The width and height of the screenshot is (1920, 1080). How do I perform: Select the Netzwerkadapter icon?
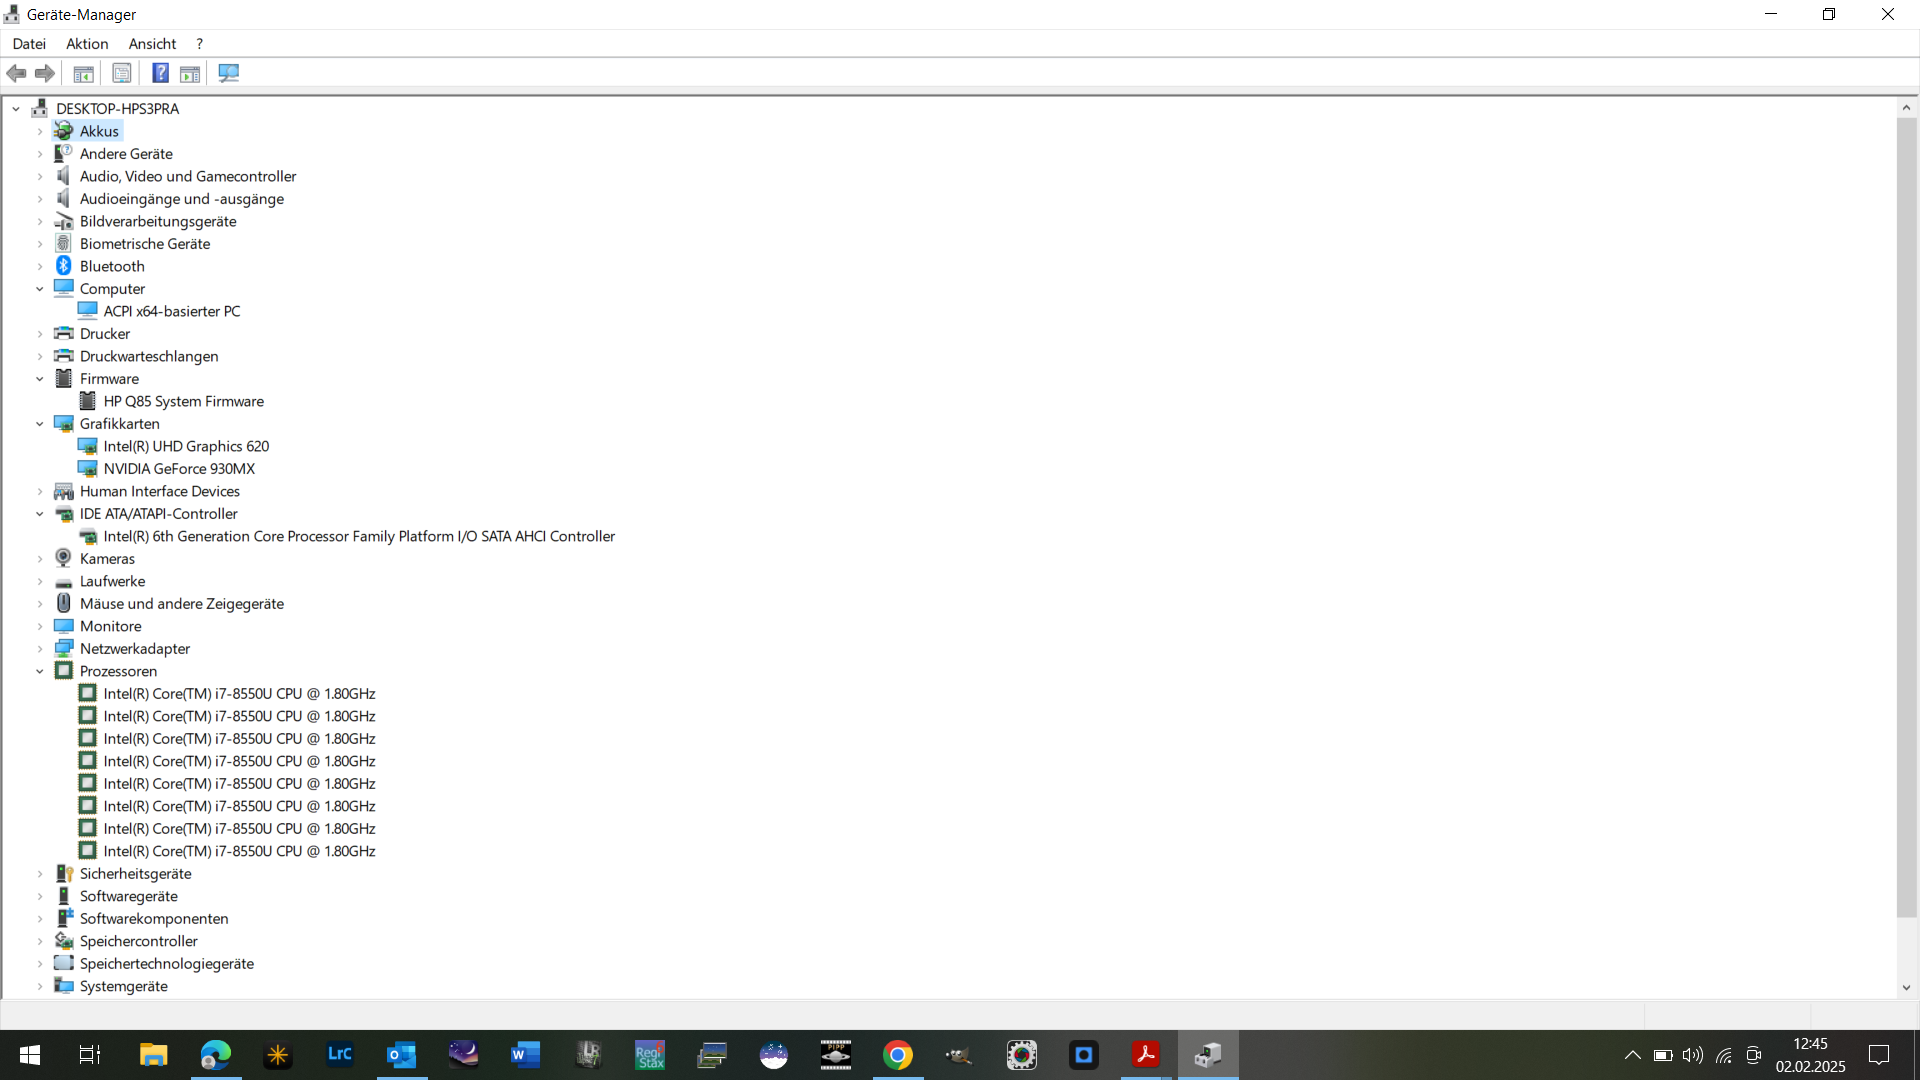64,648
